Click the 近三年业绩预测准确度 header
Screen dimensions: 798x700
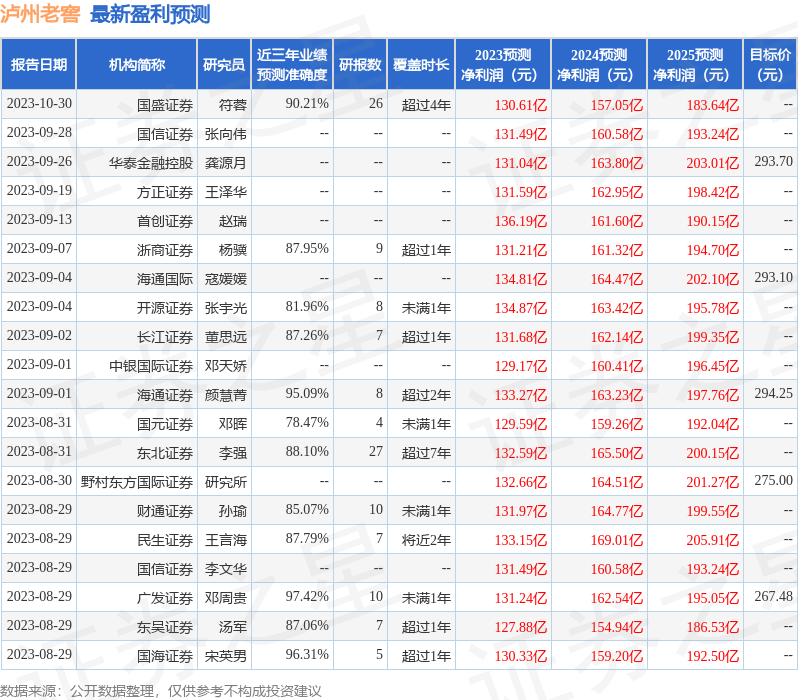pyautogui.click(x=292, y=65)
